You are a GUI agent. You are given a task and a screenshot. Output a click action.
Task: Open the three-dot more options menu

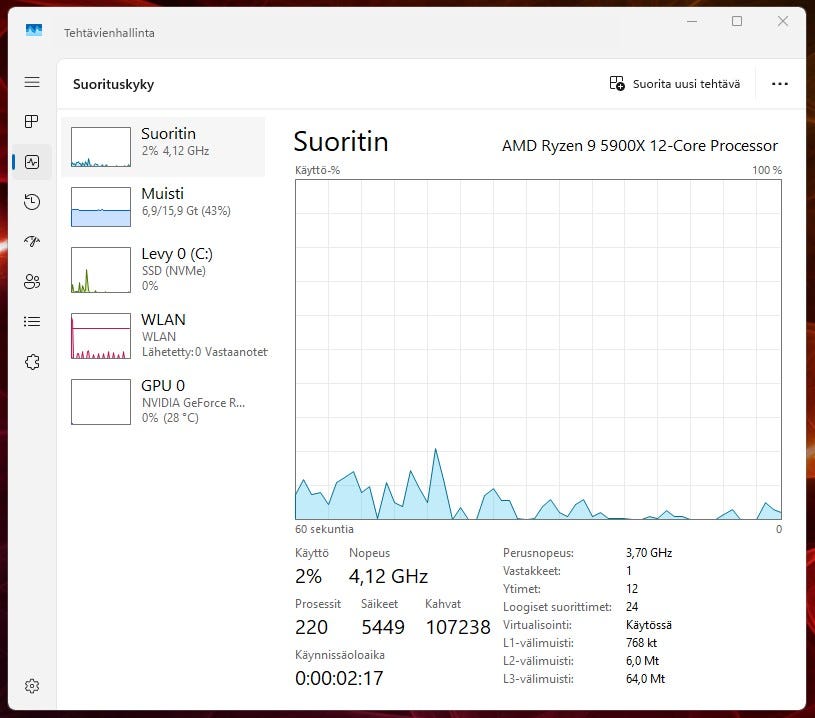click(x=779, y=84)
